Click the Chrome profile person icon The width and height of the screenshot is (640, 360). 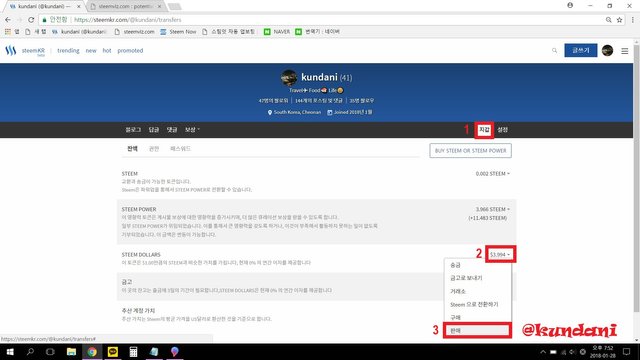pos(570,5)
